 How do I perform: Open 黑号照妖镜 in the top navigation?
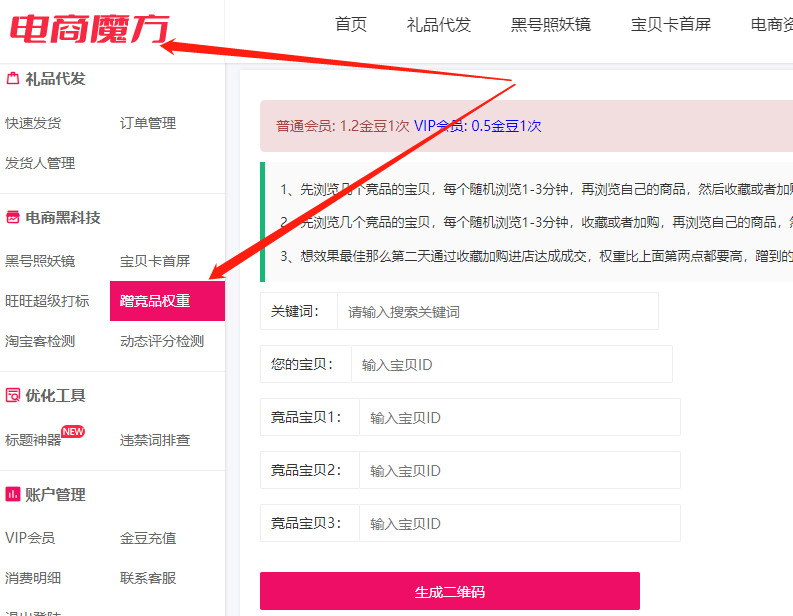click(x=551, y=24)
